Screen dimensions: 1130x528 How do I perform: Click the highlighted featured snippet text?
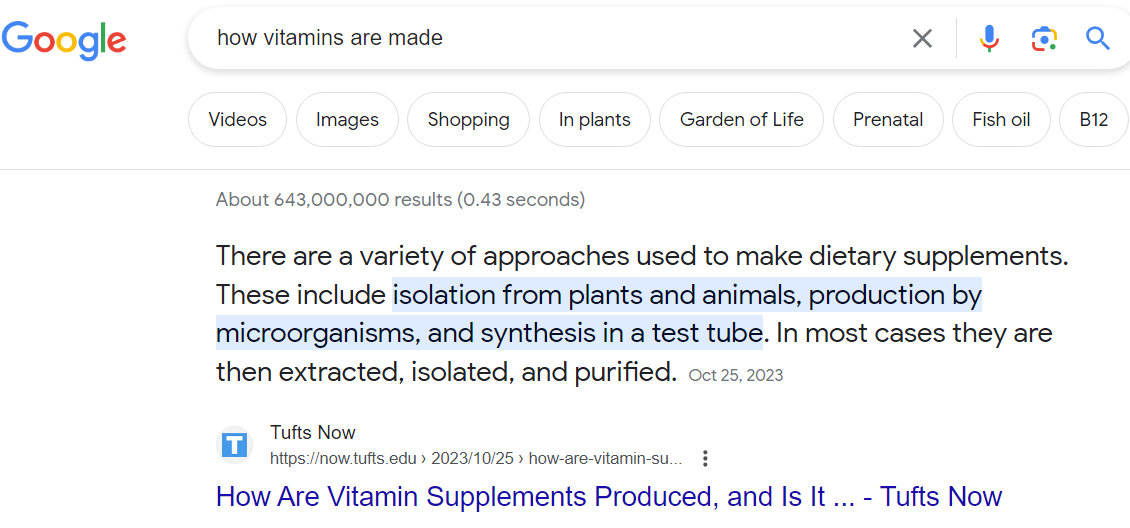(600, 314)
